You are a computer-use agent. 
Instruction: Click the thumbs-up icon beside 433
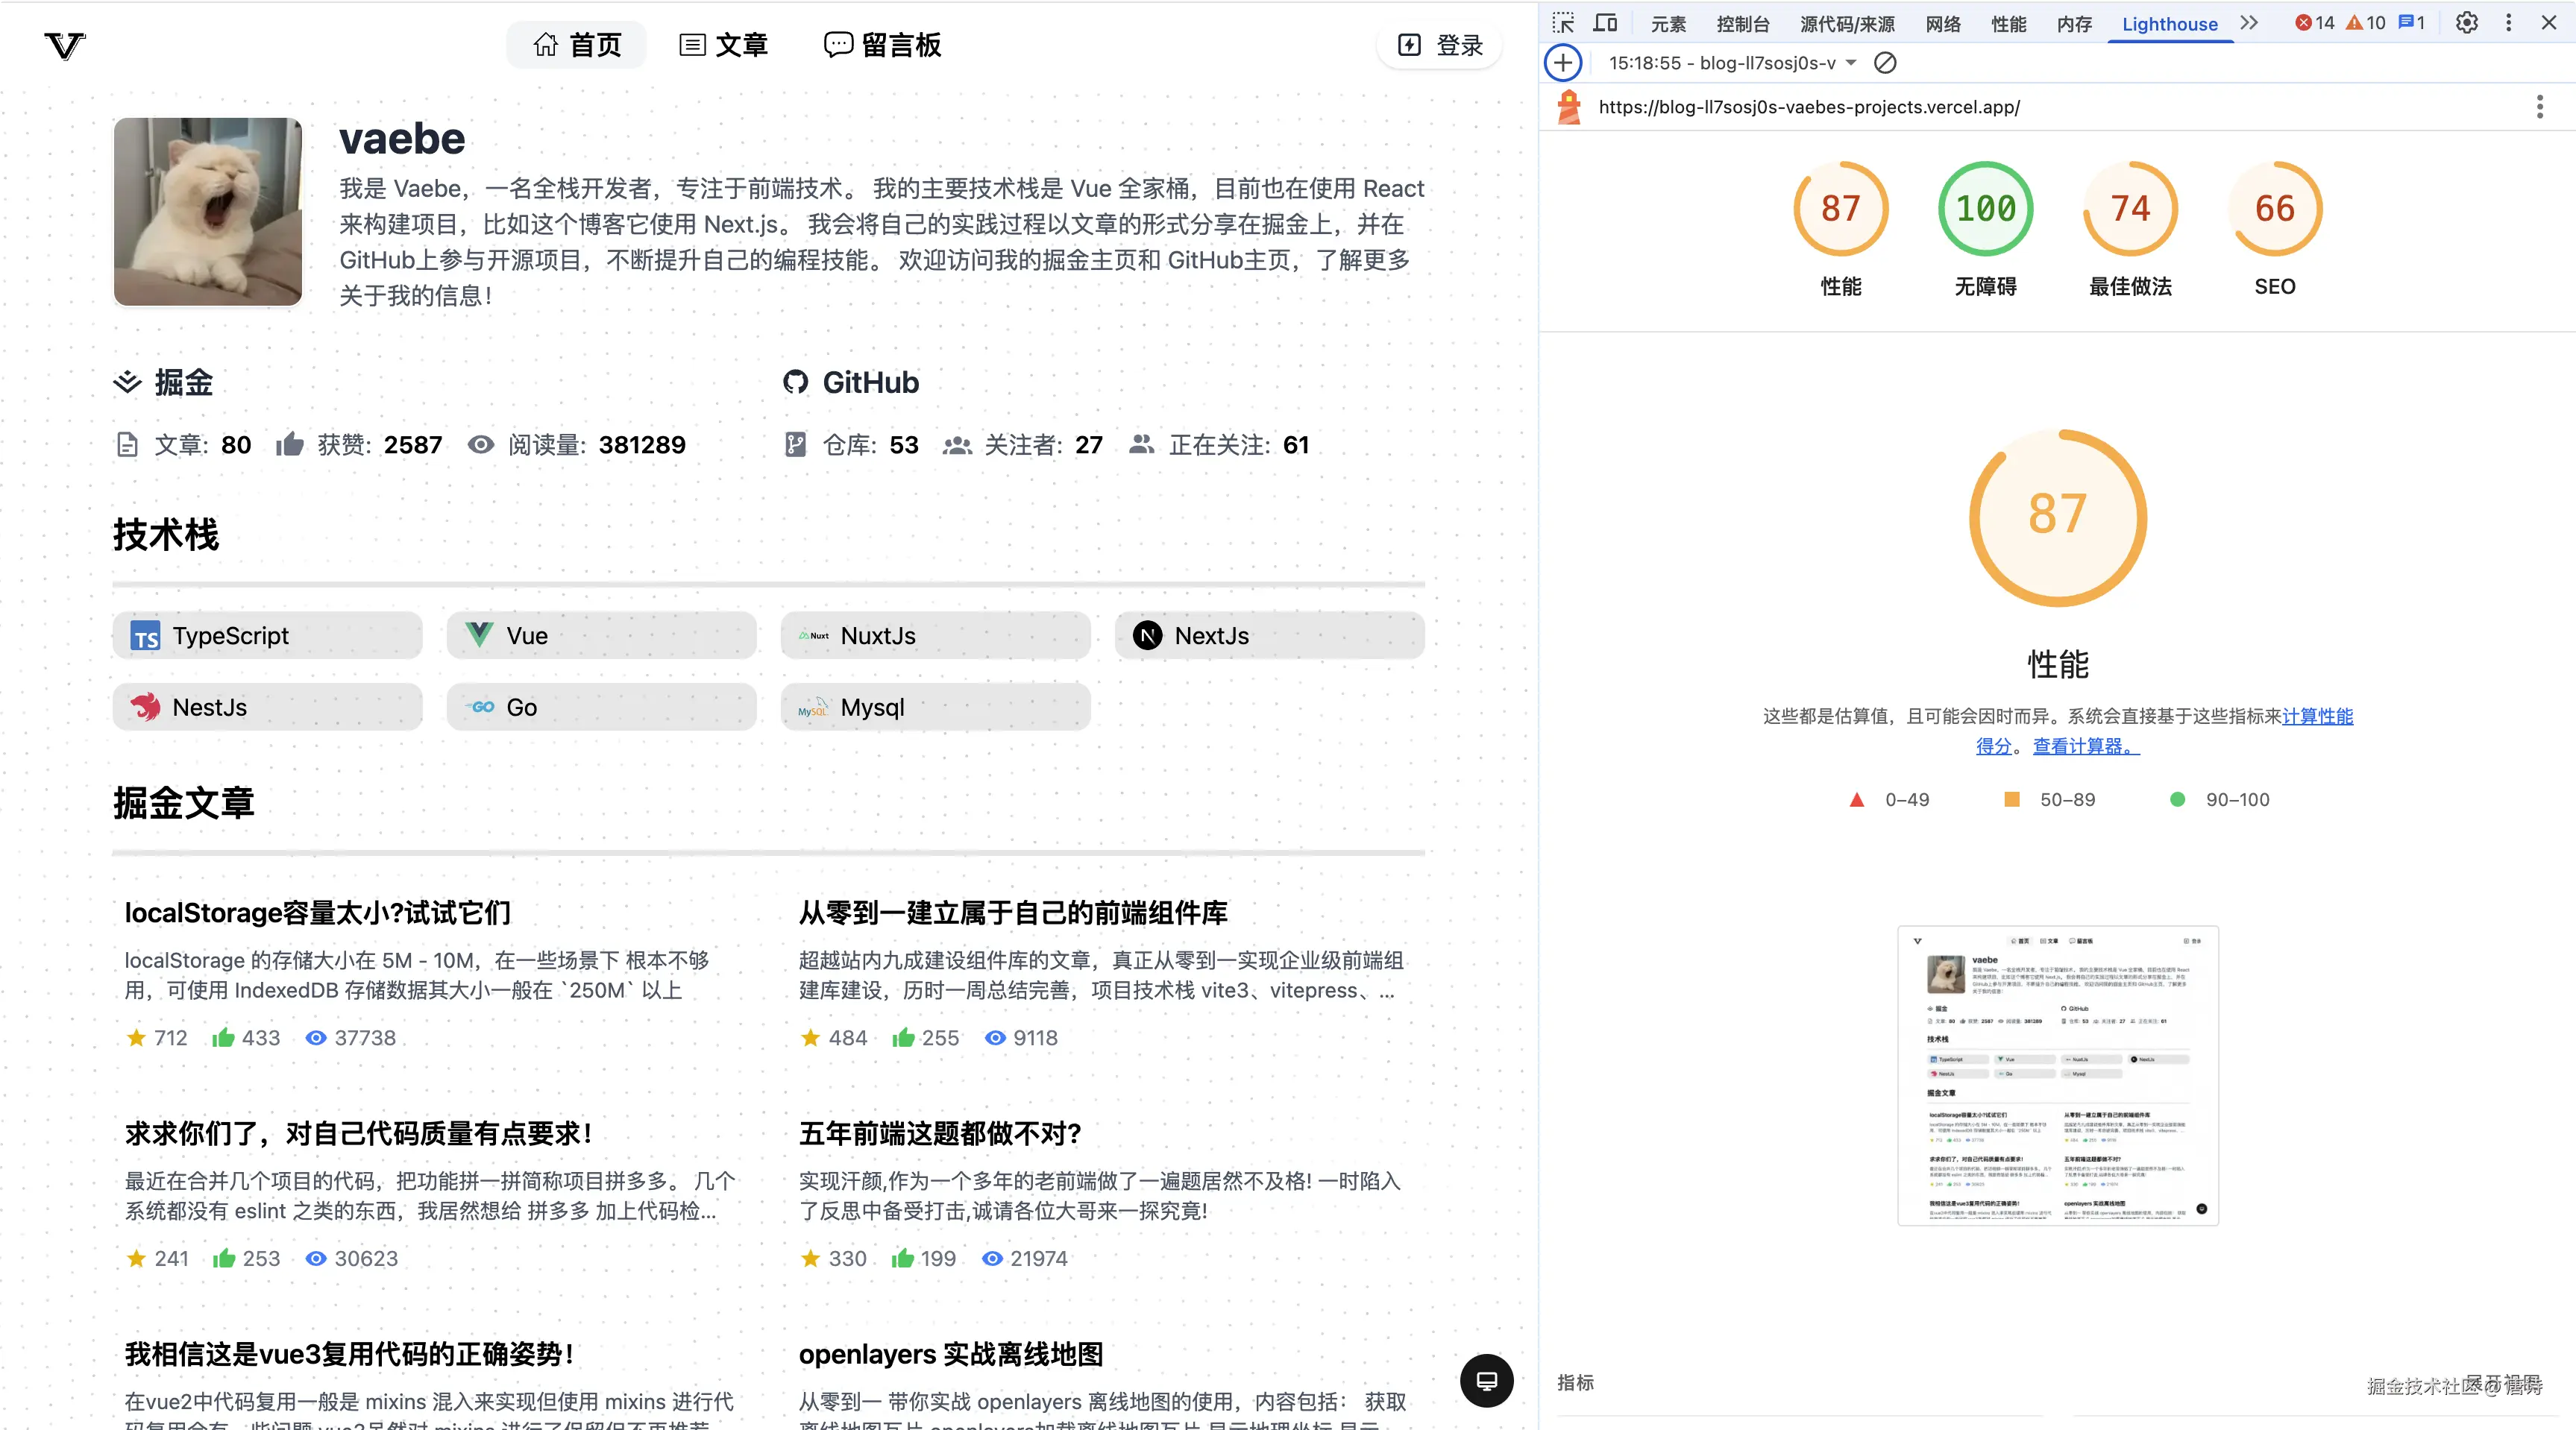tap(223, 1038)
